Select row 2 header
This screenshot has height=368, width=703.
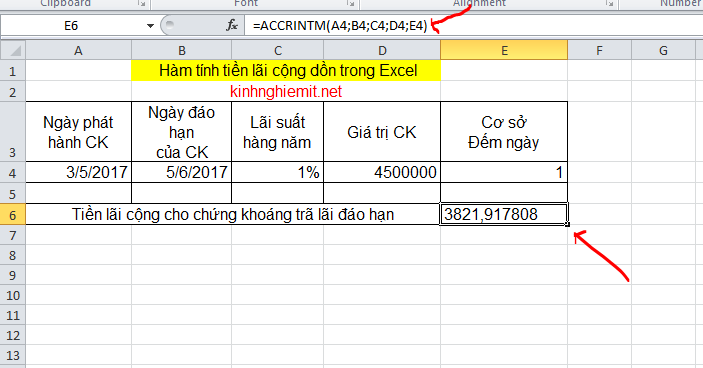(x=13, y=92)
